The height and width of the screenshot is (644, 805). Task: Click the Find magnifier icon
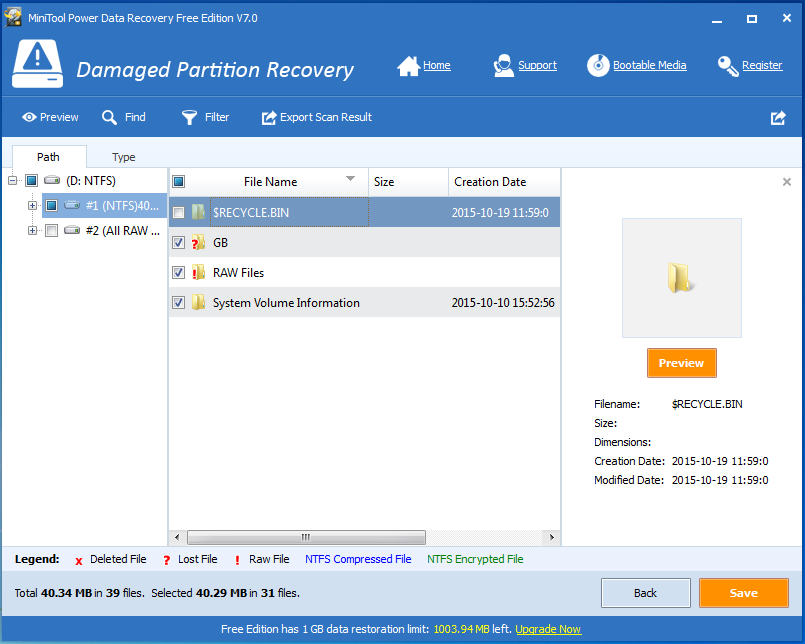[x=109, y=118]
